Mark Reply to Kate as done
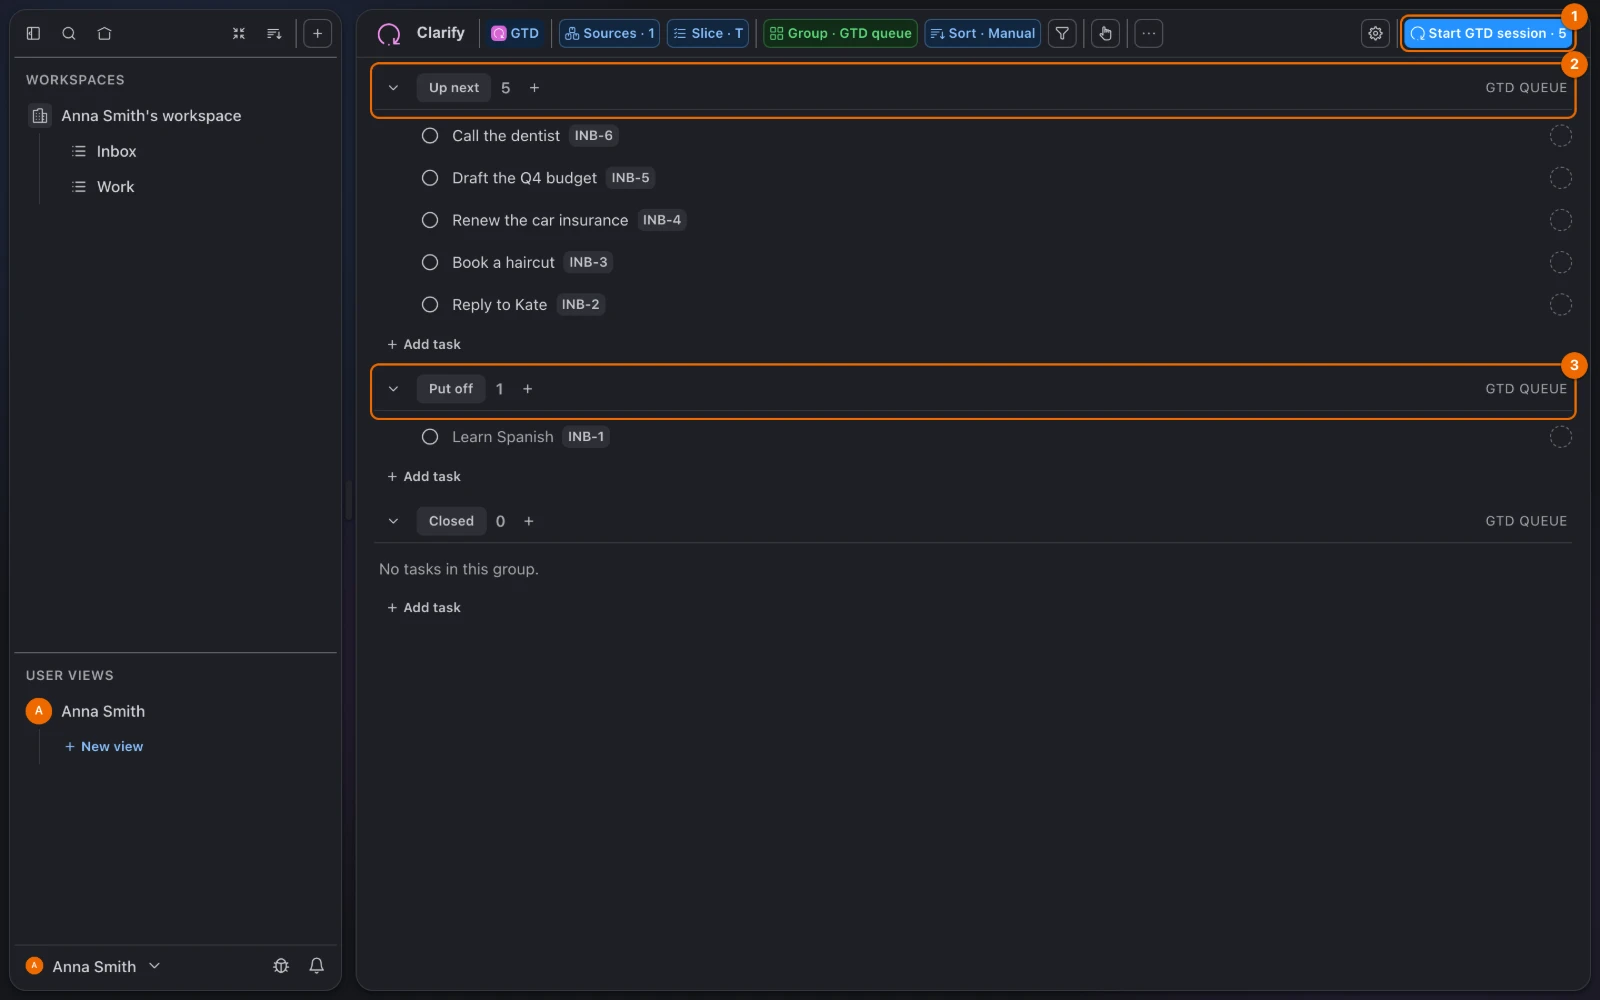 (x=430, y=305)
